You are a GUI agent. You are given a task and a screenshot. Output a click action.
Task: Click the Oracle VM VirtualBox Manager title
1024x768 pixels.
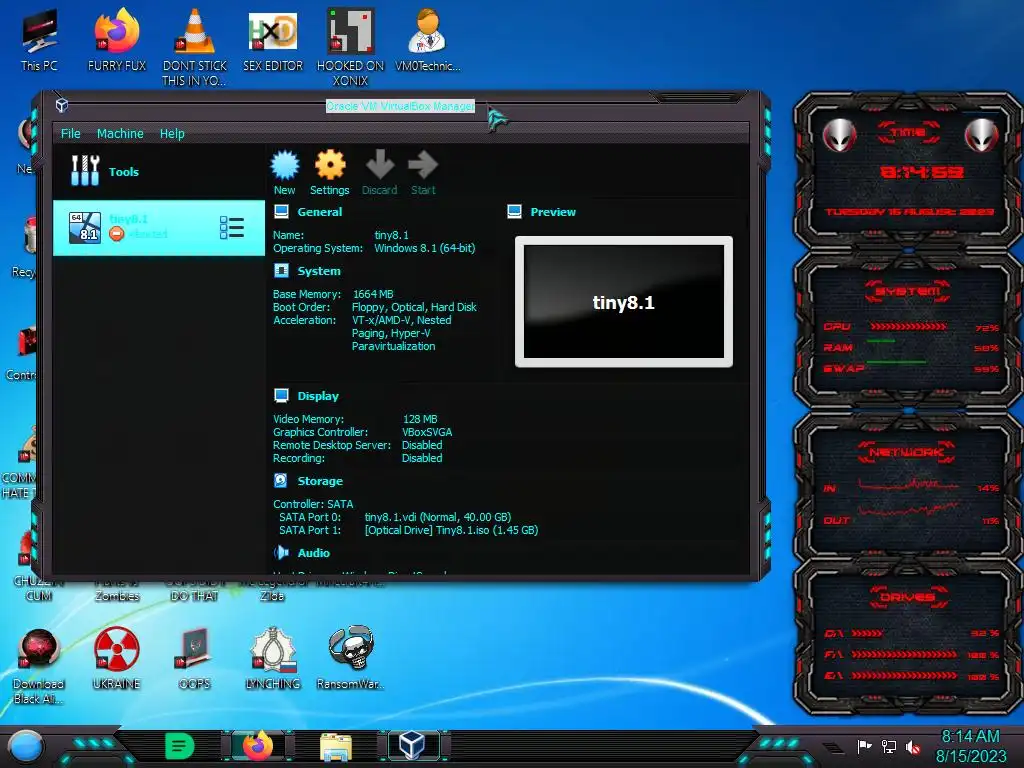tap(400, 106)
